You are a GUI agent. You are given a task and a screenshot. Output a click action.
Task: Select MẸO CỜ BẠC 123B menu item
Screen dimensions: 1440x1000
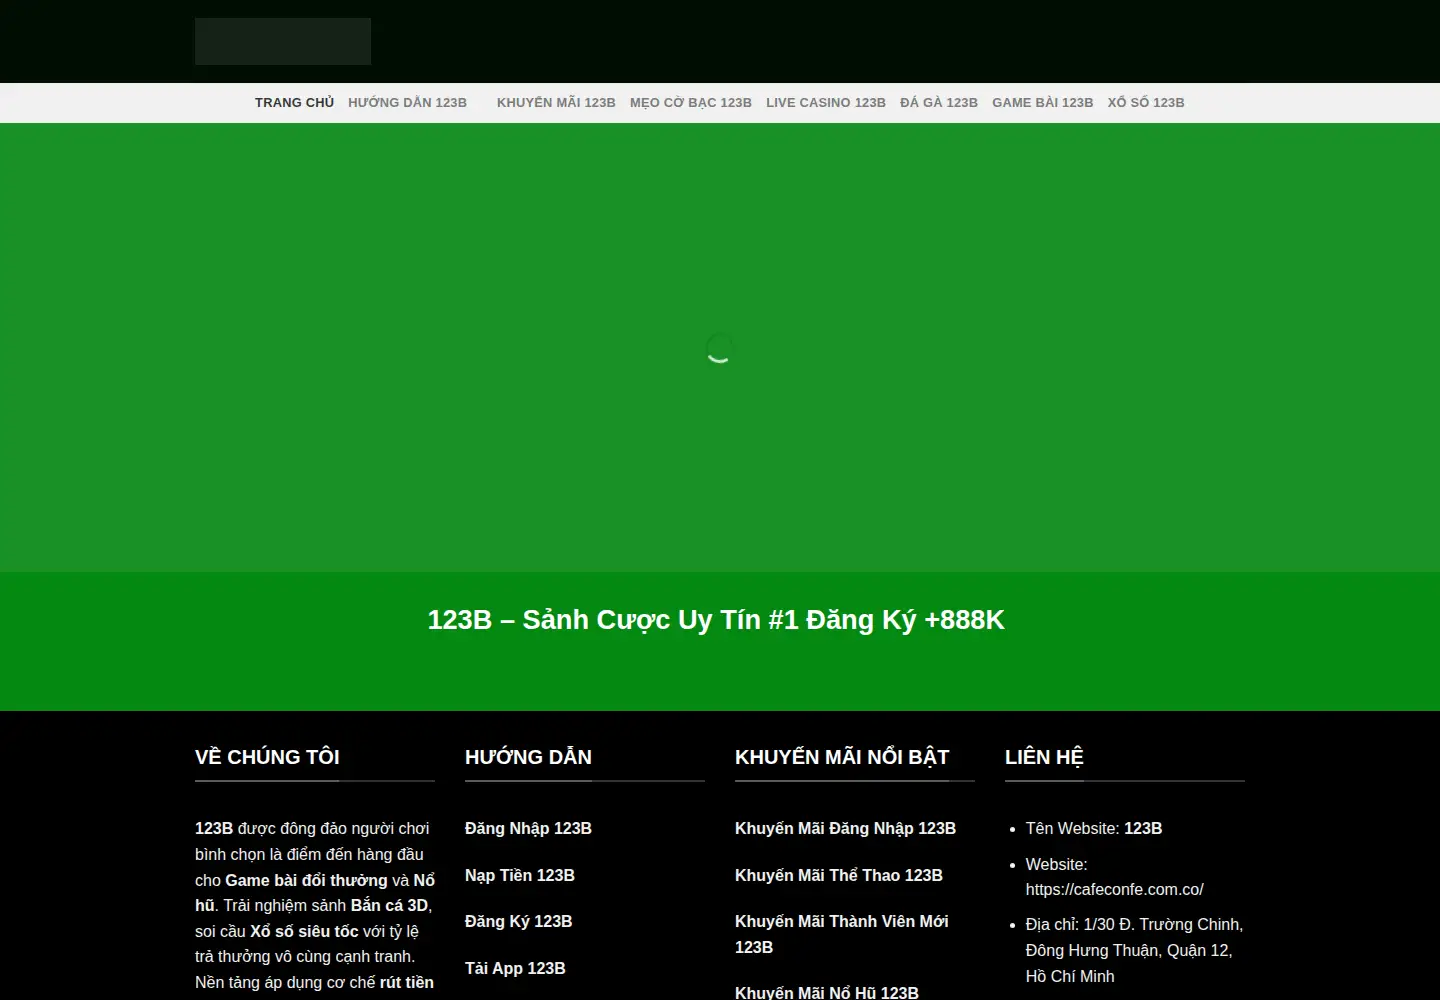pyautogui.click(x=691, y=103)
